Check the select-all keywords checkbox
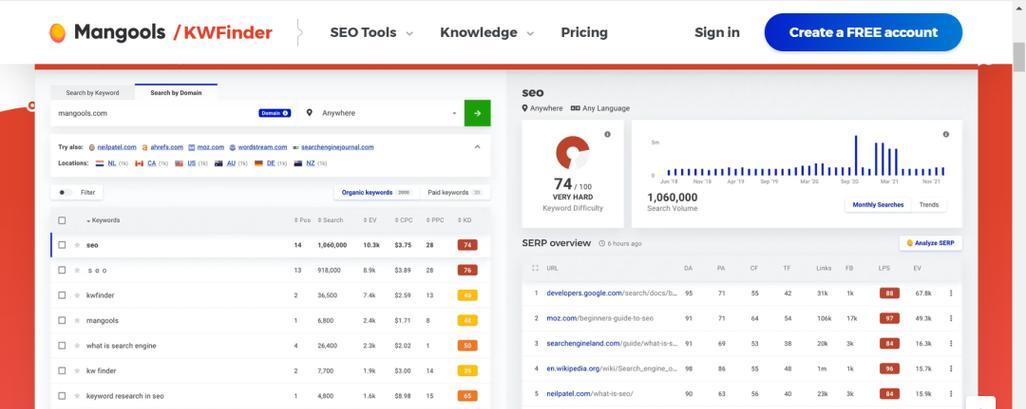Image resolution: width=1026 pixels, height=409 pixels. click(x=62, y=221)
